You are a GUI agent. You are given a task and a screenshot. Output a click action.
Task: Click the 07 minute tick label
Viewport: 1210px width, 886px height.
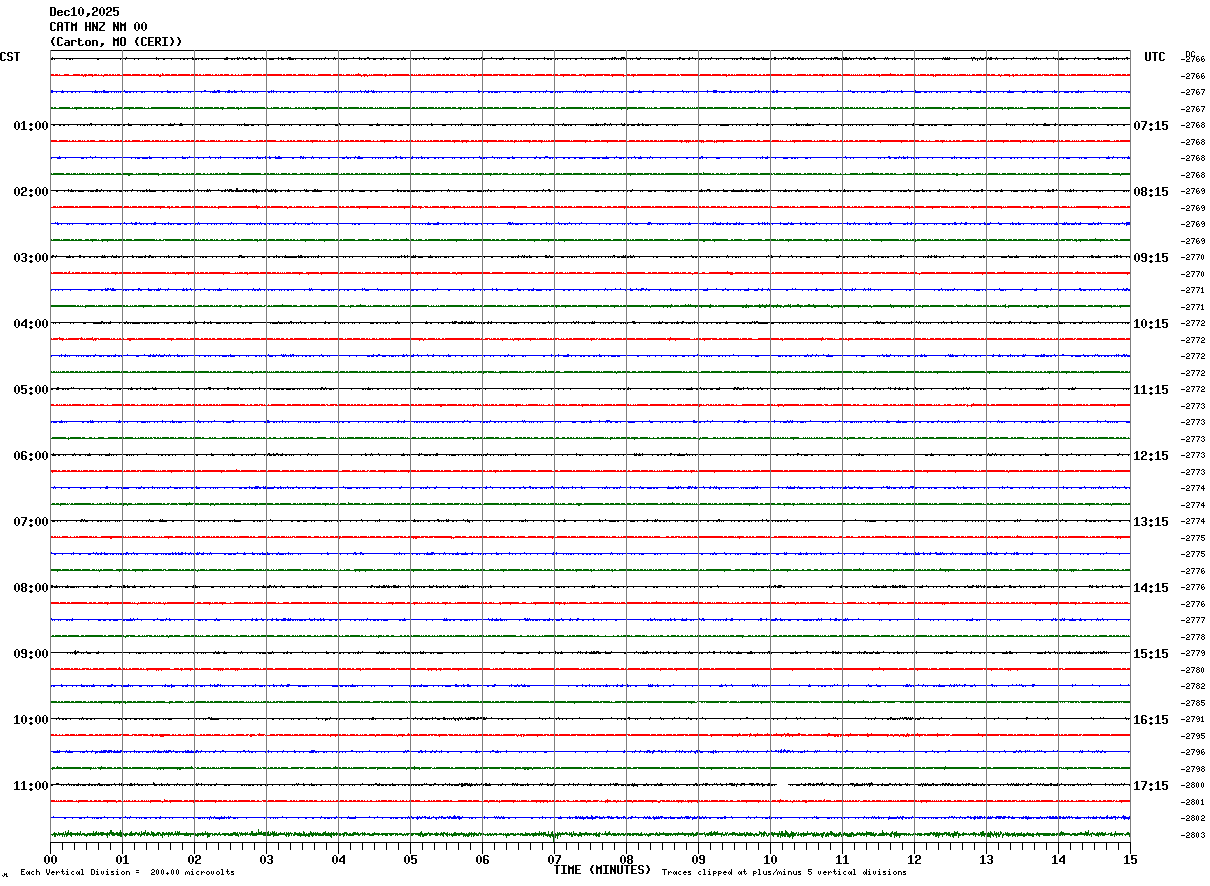555,859
